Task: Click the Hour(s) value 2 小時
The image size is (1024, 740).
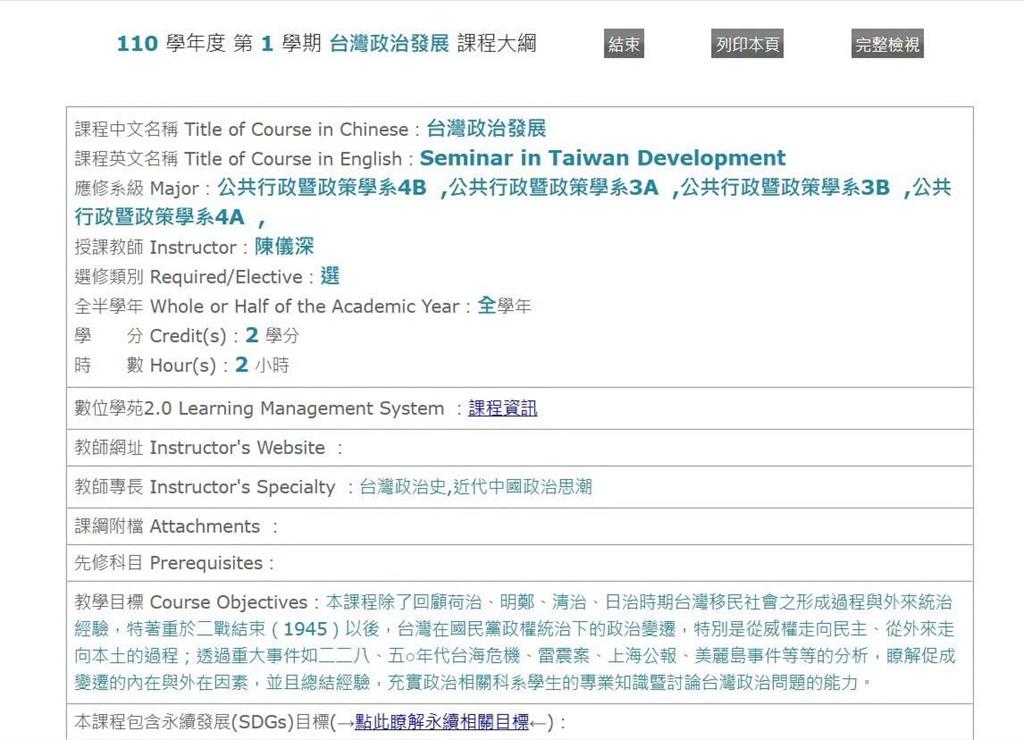Action: pyautogui.click(x=262, y=364)
